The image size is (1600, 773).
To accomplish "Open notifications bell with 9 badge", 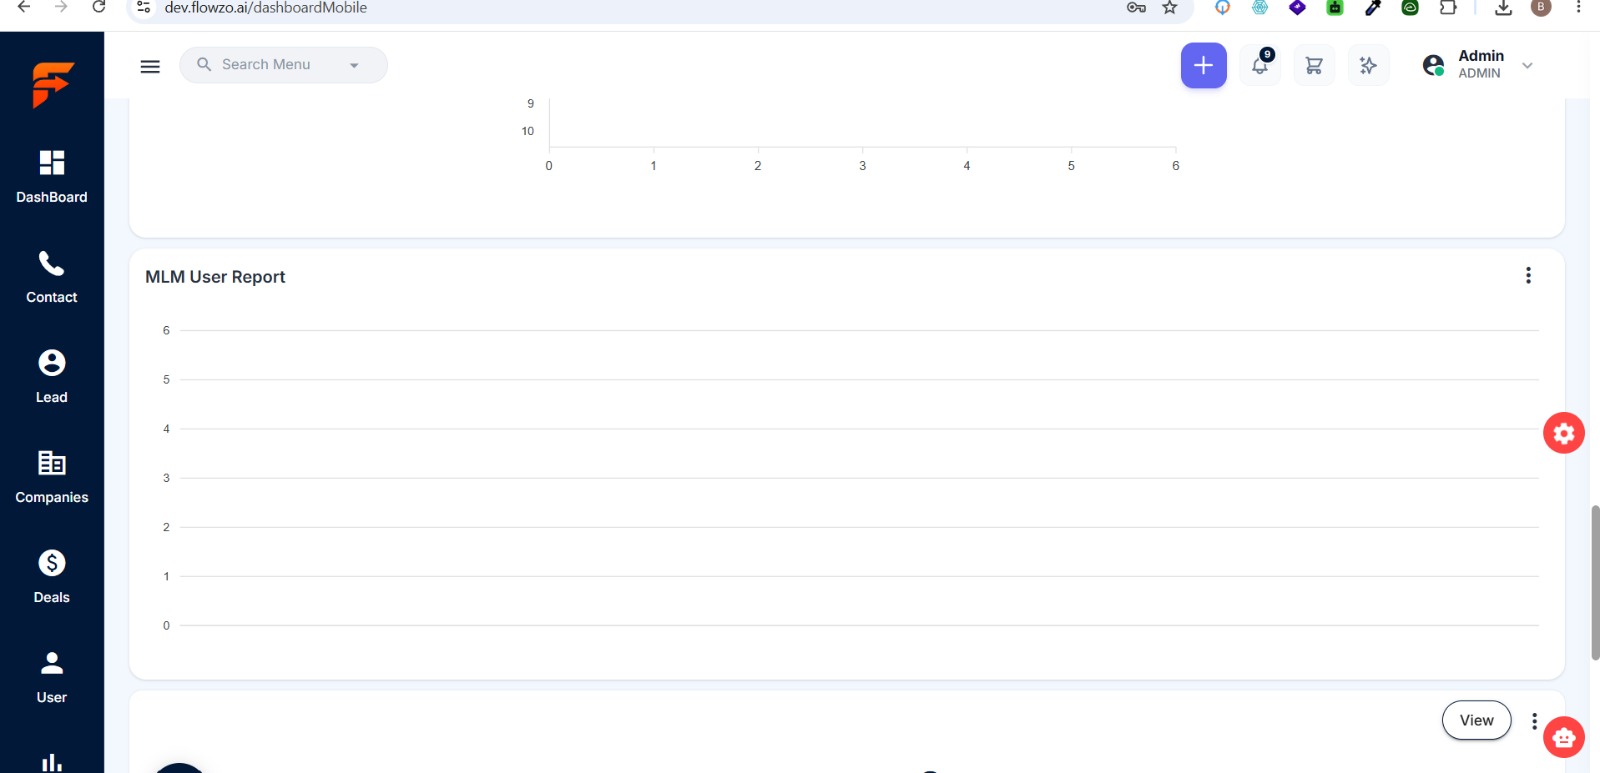I will click(1261, 65).
